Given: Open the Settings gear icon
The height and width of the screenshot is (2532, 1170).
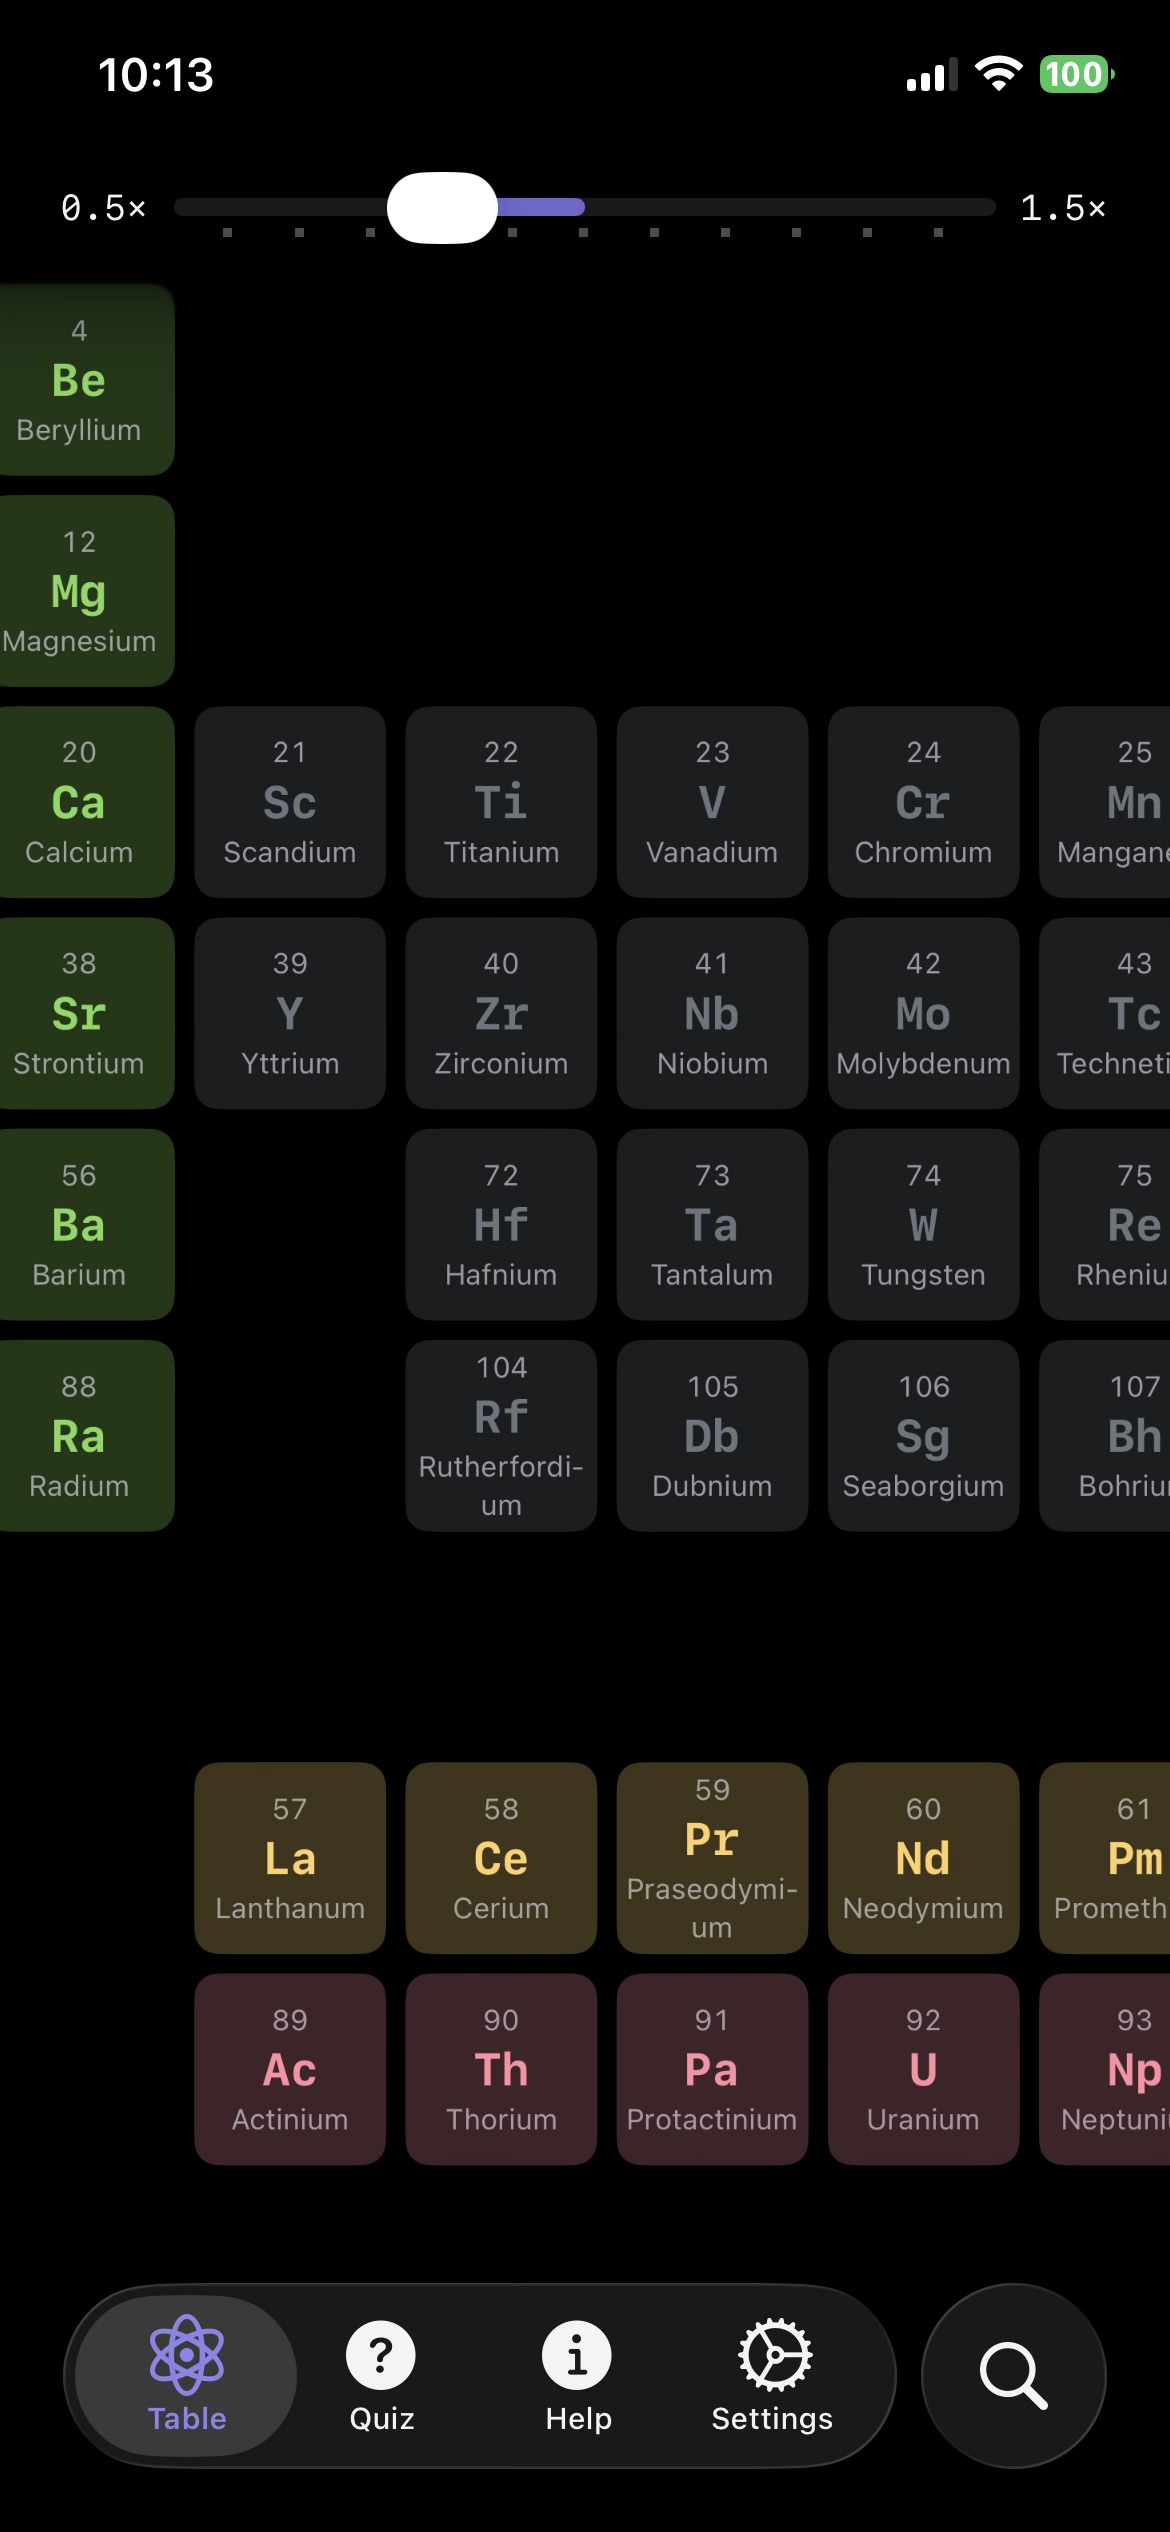Looking at the screenshot, I should click(774, 2355).
